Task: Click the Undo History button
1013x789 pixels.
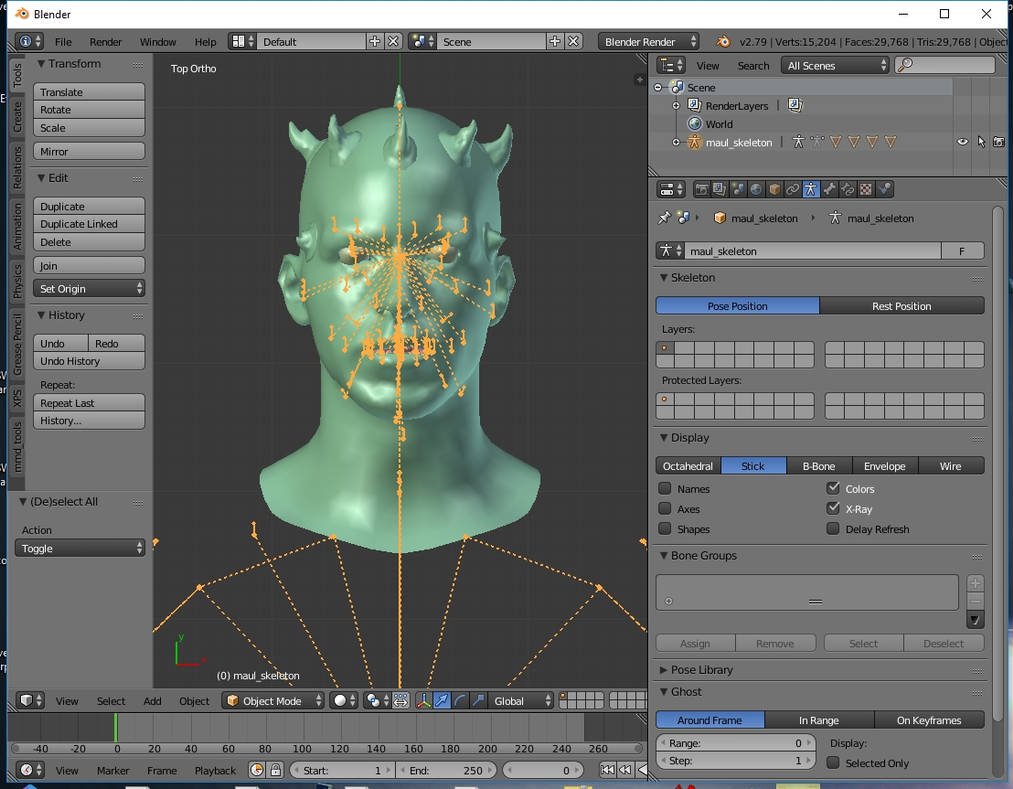Action: (x=89, y=361)
